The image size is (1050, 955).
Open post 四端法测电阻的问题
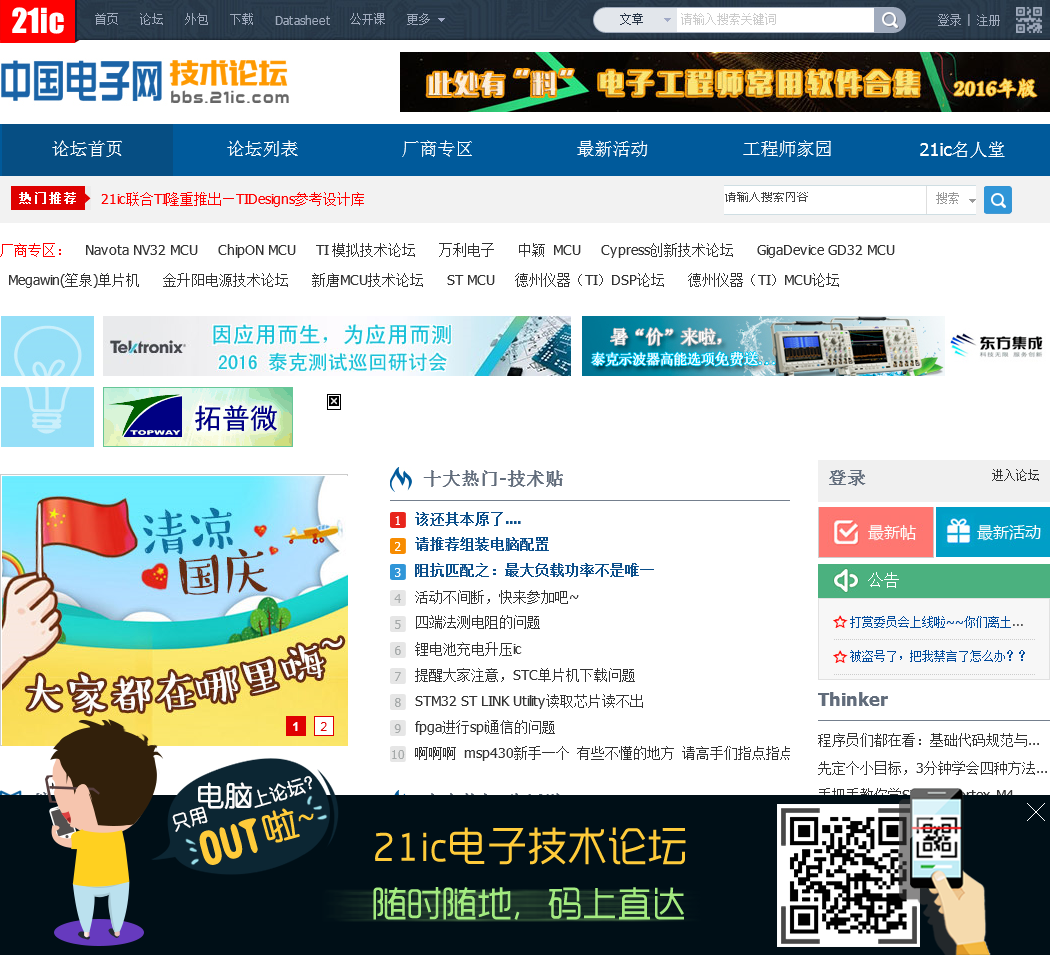477,623
